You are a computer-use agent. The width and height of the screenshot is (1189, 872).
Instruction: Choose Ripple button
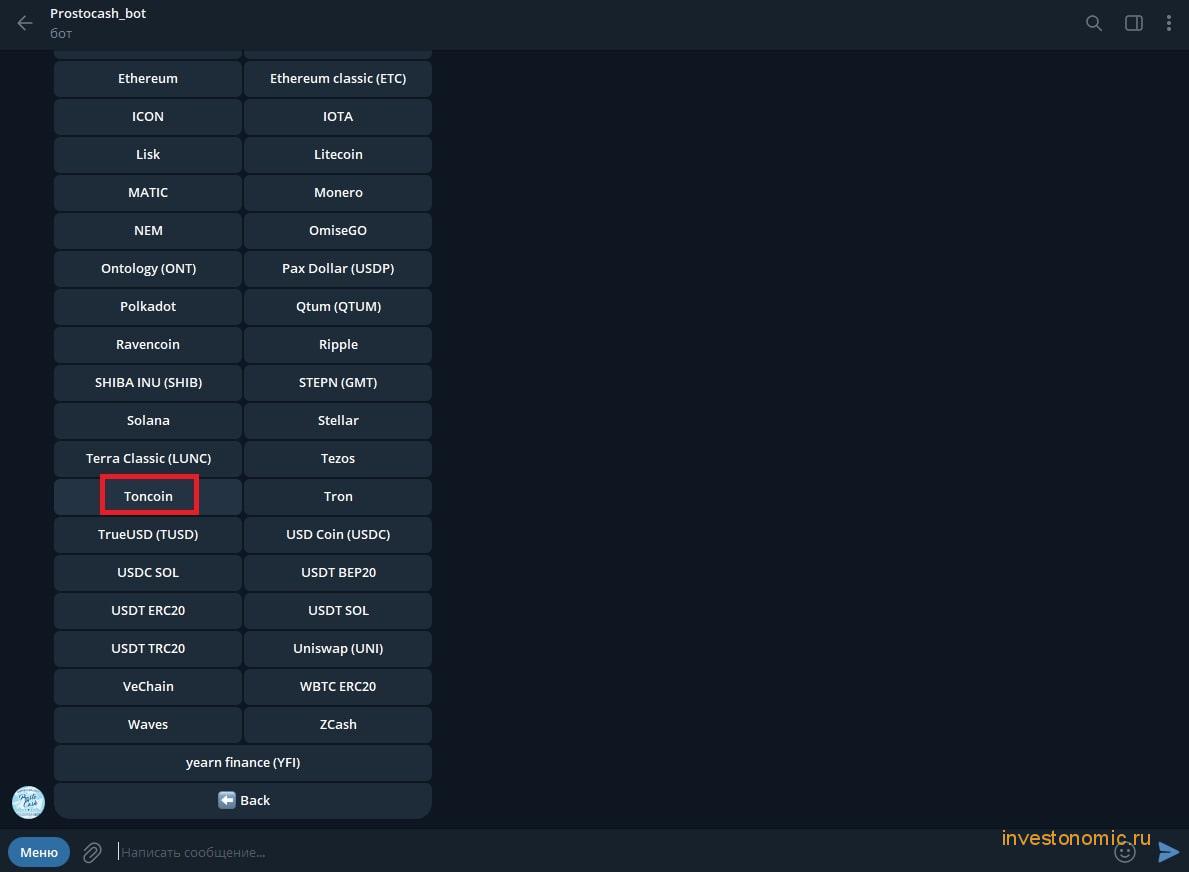(x=338, y=344)
